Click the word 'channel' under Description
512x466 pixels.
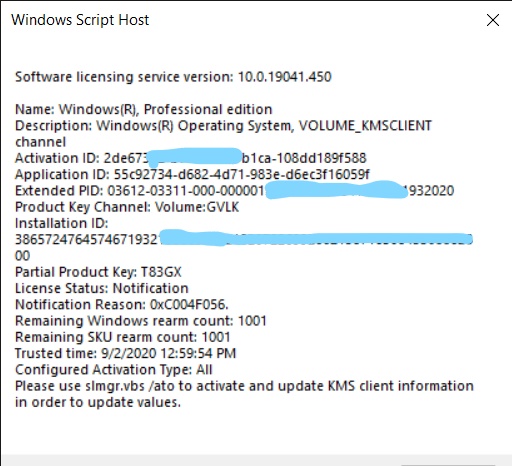point(40,142)
